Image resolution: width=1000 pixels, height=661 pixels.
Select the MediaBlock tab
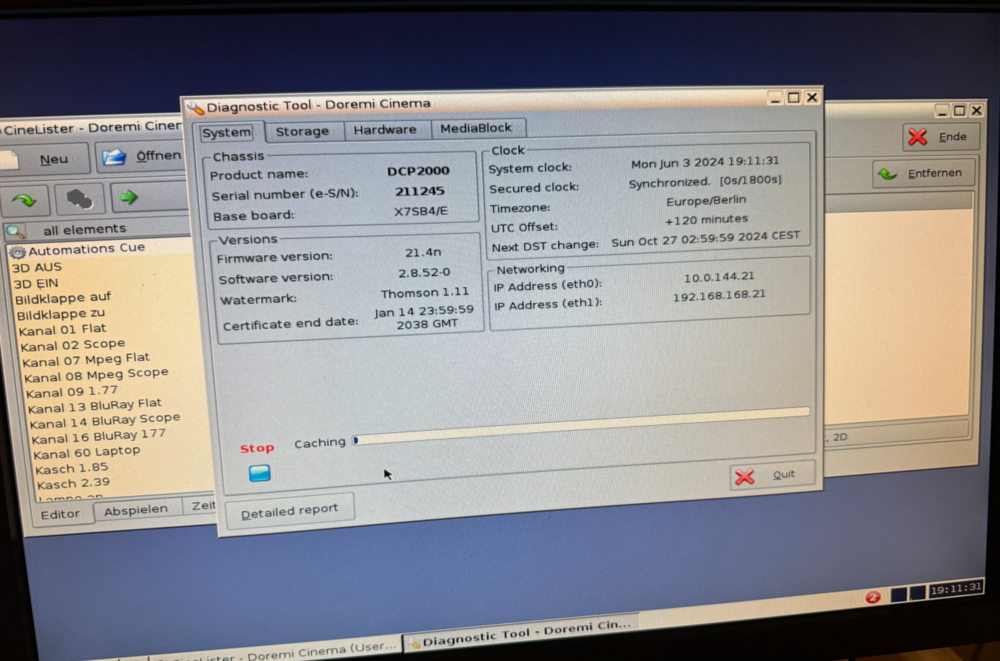476,128
